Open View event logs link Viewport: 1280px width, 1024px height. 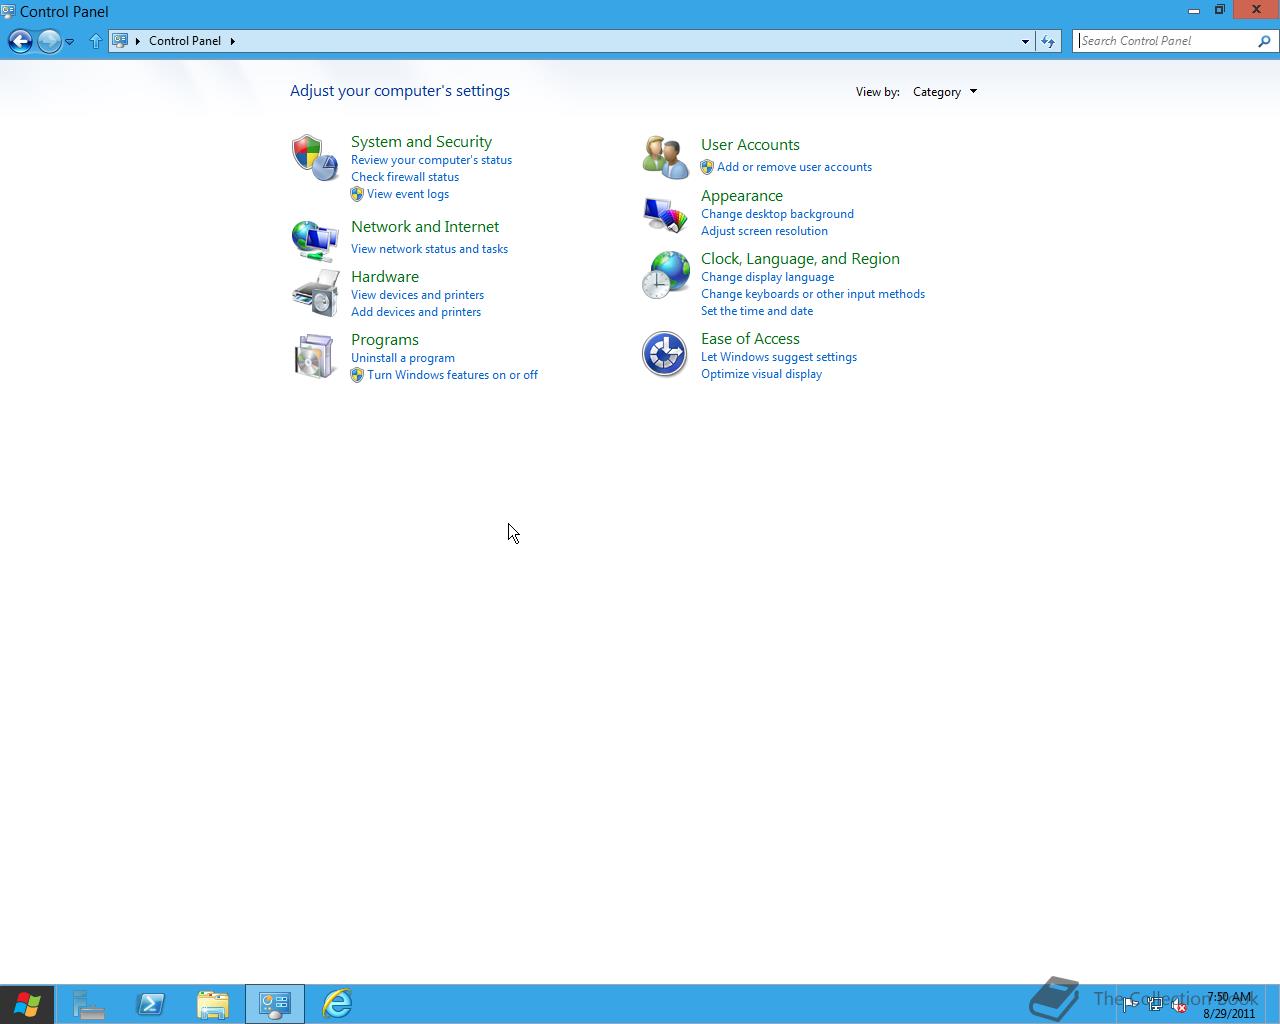(408, 194)
